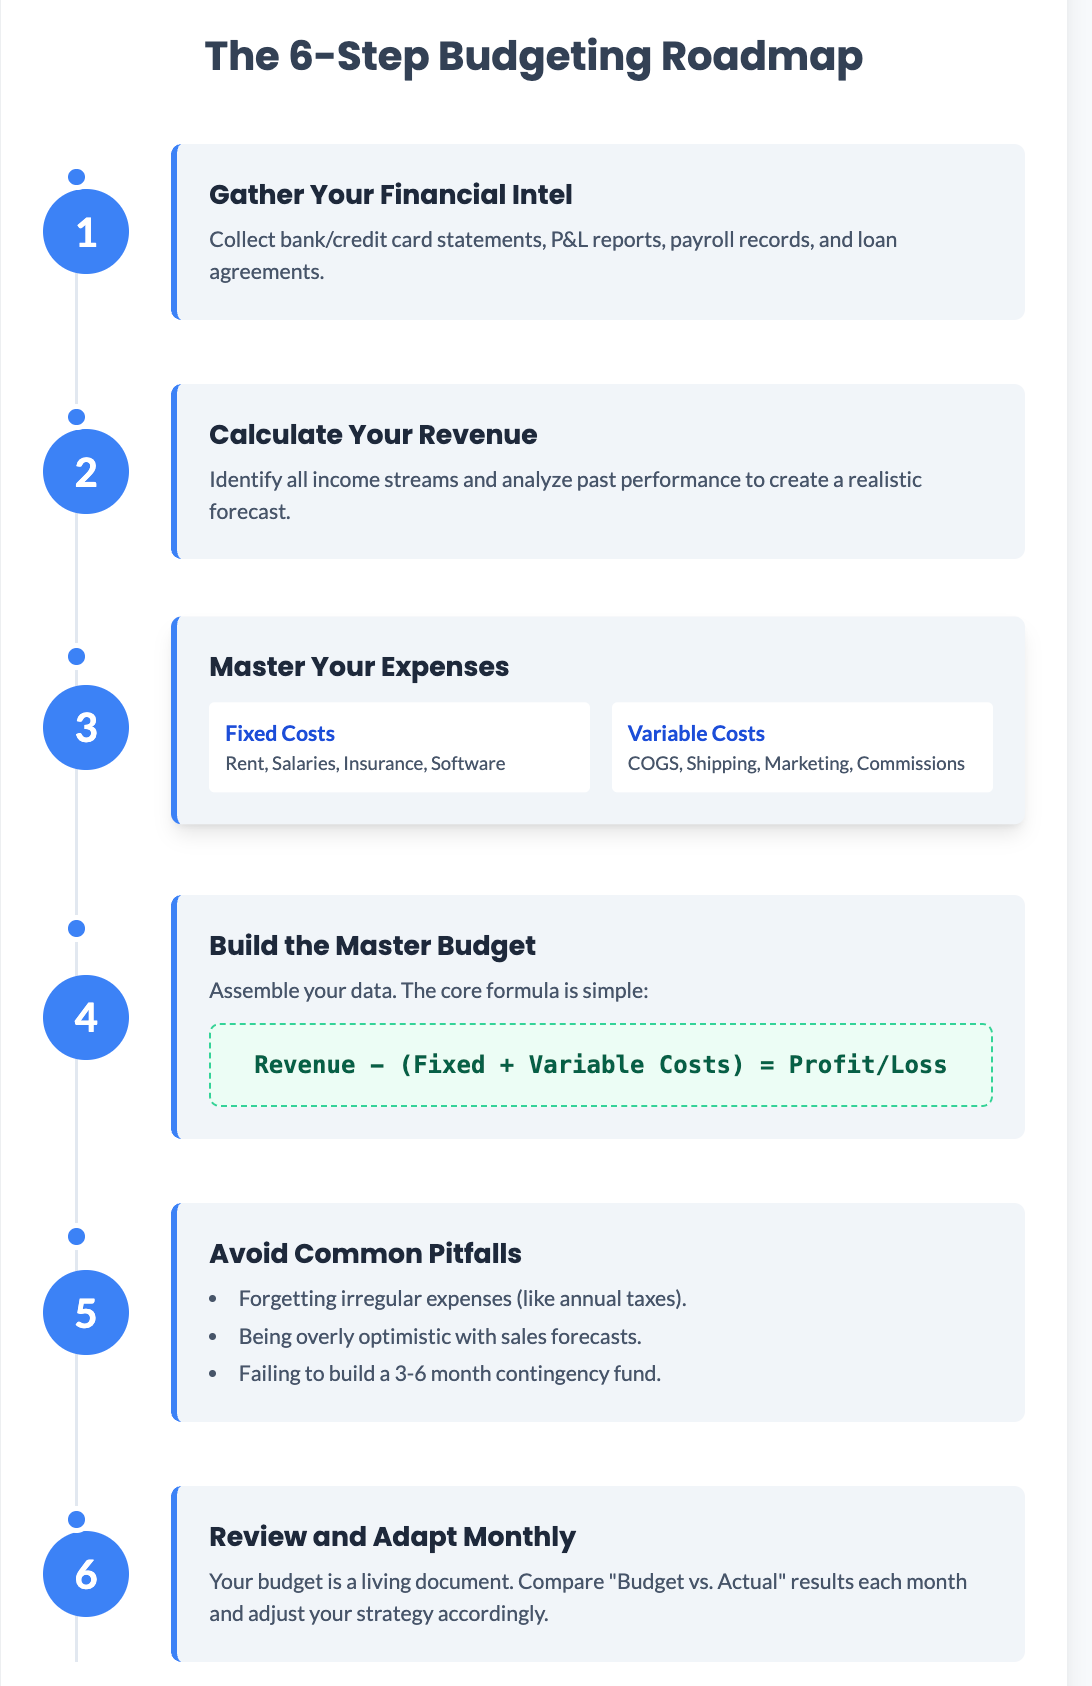Open the Variable Costs card
Image resolution: width=1092 pixels, height=1686 pixels.
(x=802, y=747)
